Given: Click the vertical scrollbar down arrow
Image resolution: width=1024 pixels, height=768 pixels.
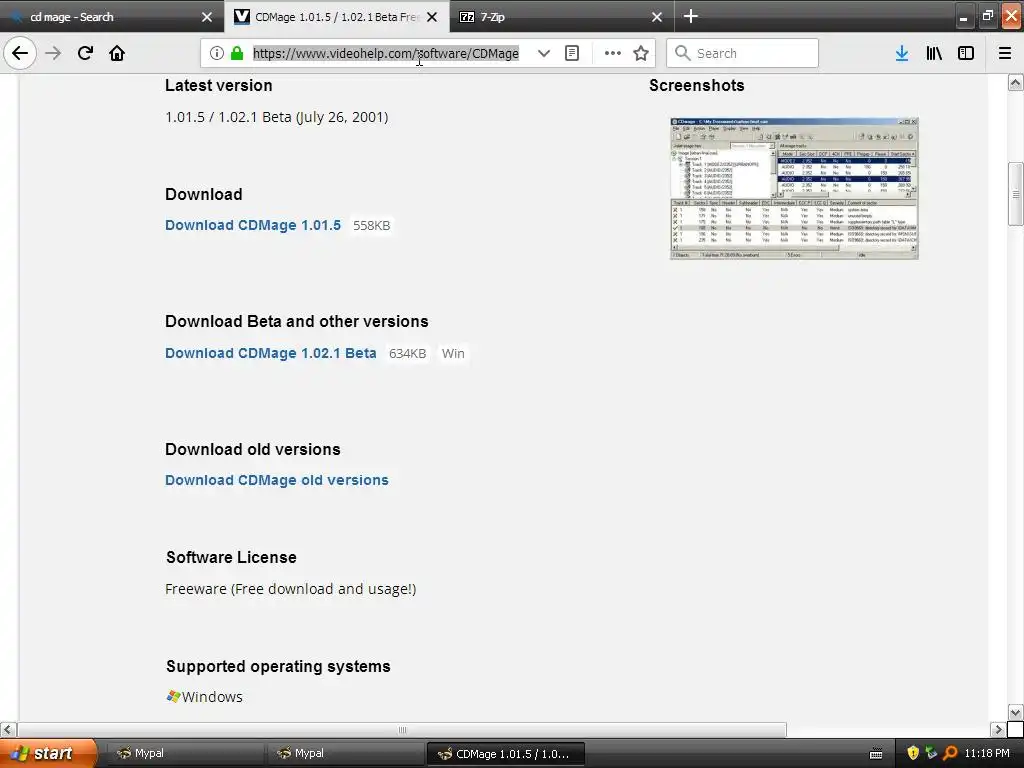Looking at the screenshot, I should point(1015,712).
